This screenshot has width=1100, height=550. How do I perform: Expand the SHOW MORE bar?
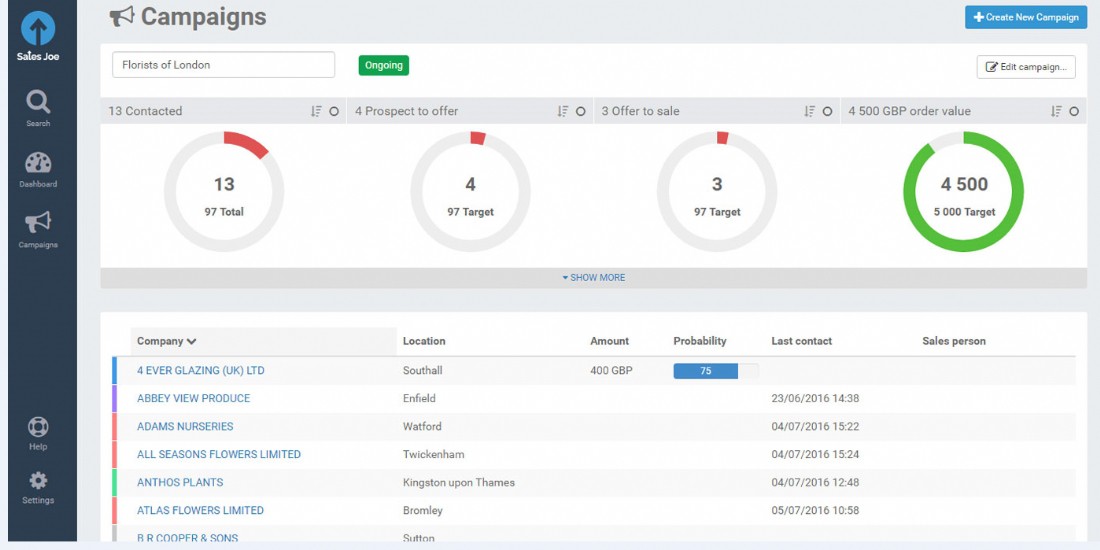593,278
